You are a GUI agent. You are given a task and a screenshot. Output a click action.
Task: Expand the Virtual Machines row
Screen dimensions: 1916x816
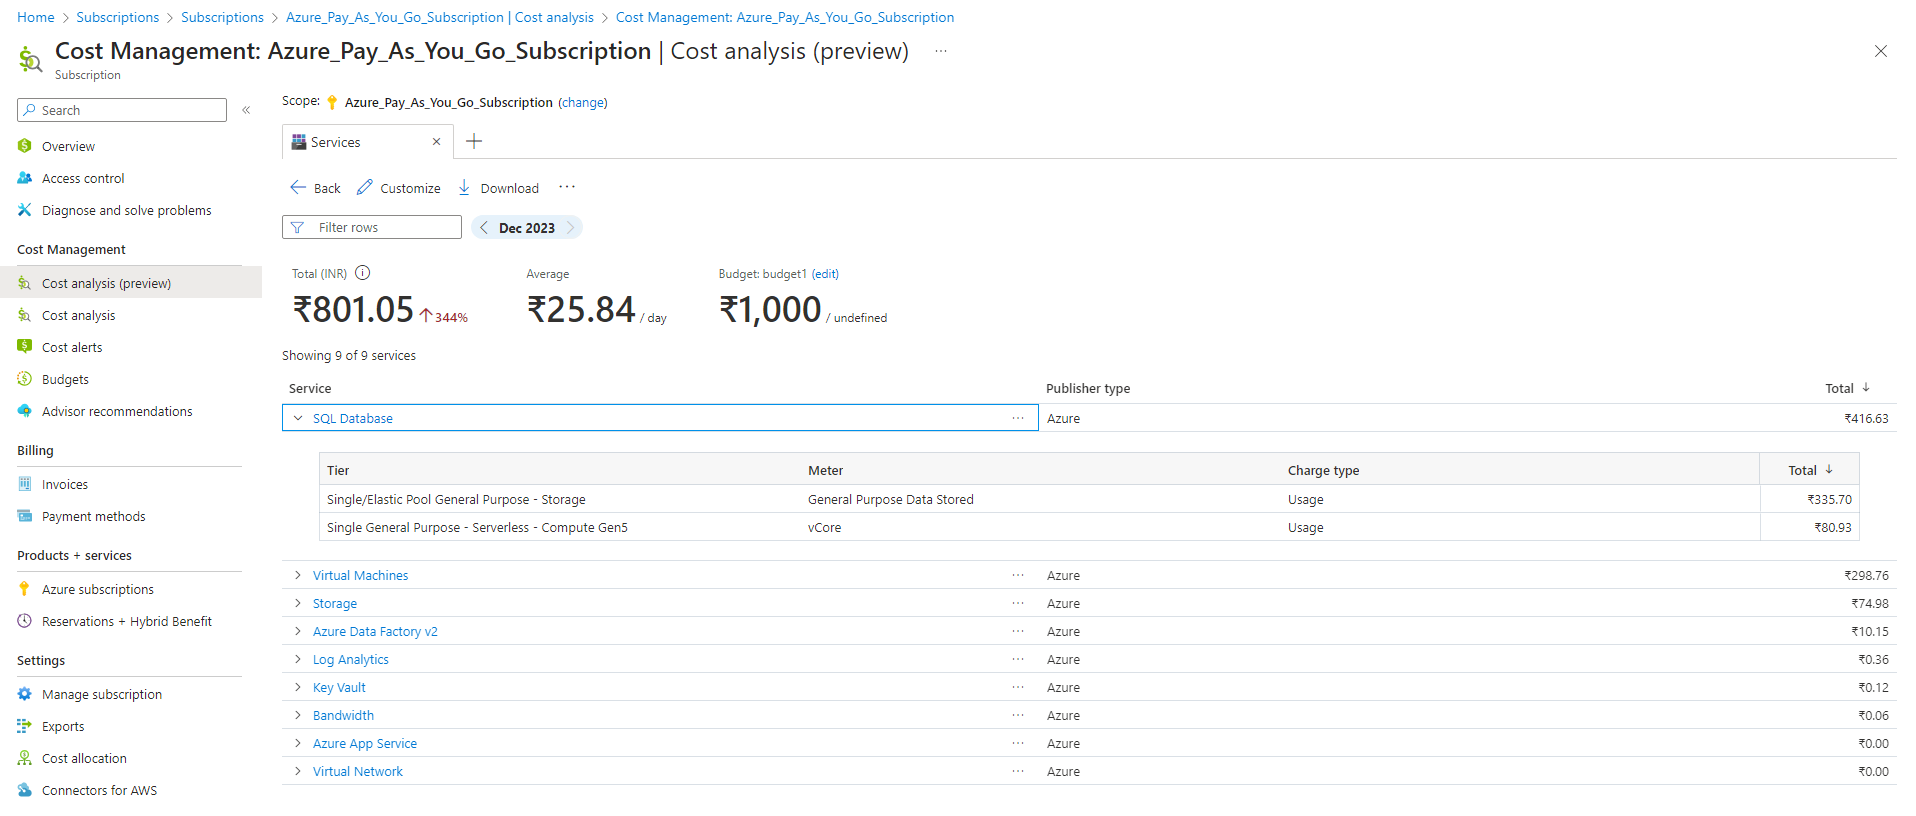[x=298, y=575]
